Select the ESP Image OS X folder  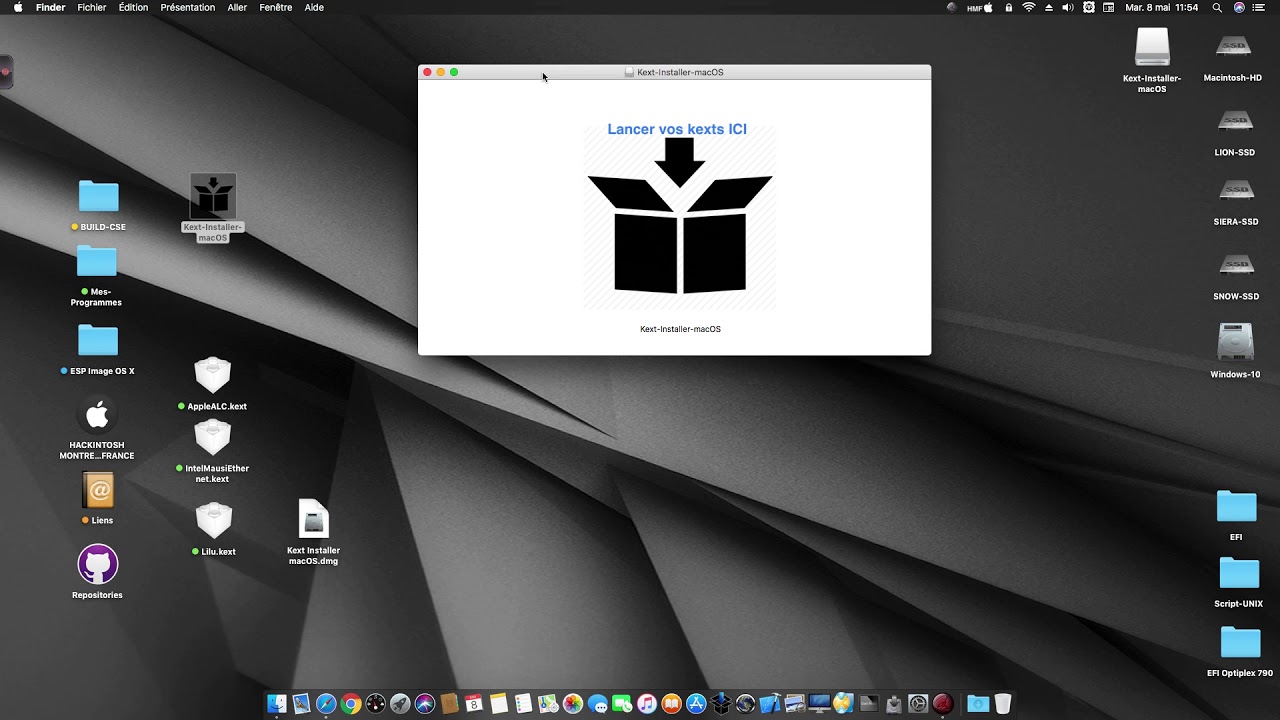[x=97, y=340]
